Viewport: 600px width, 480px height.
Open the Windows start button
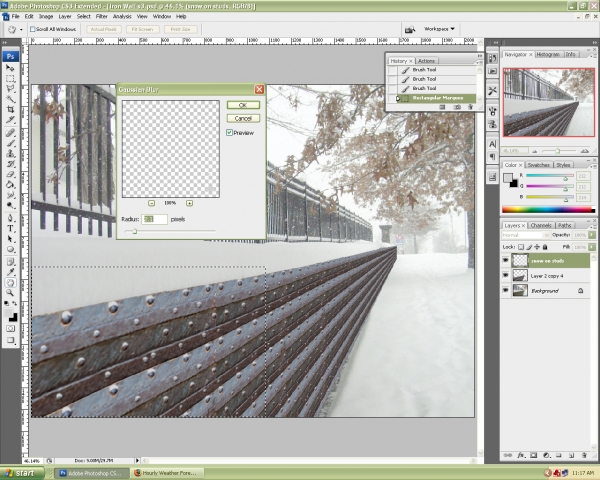coord(21,473)
